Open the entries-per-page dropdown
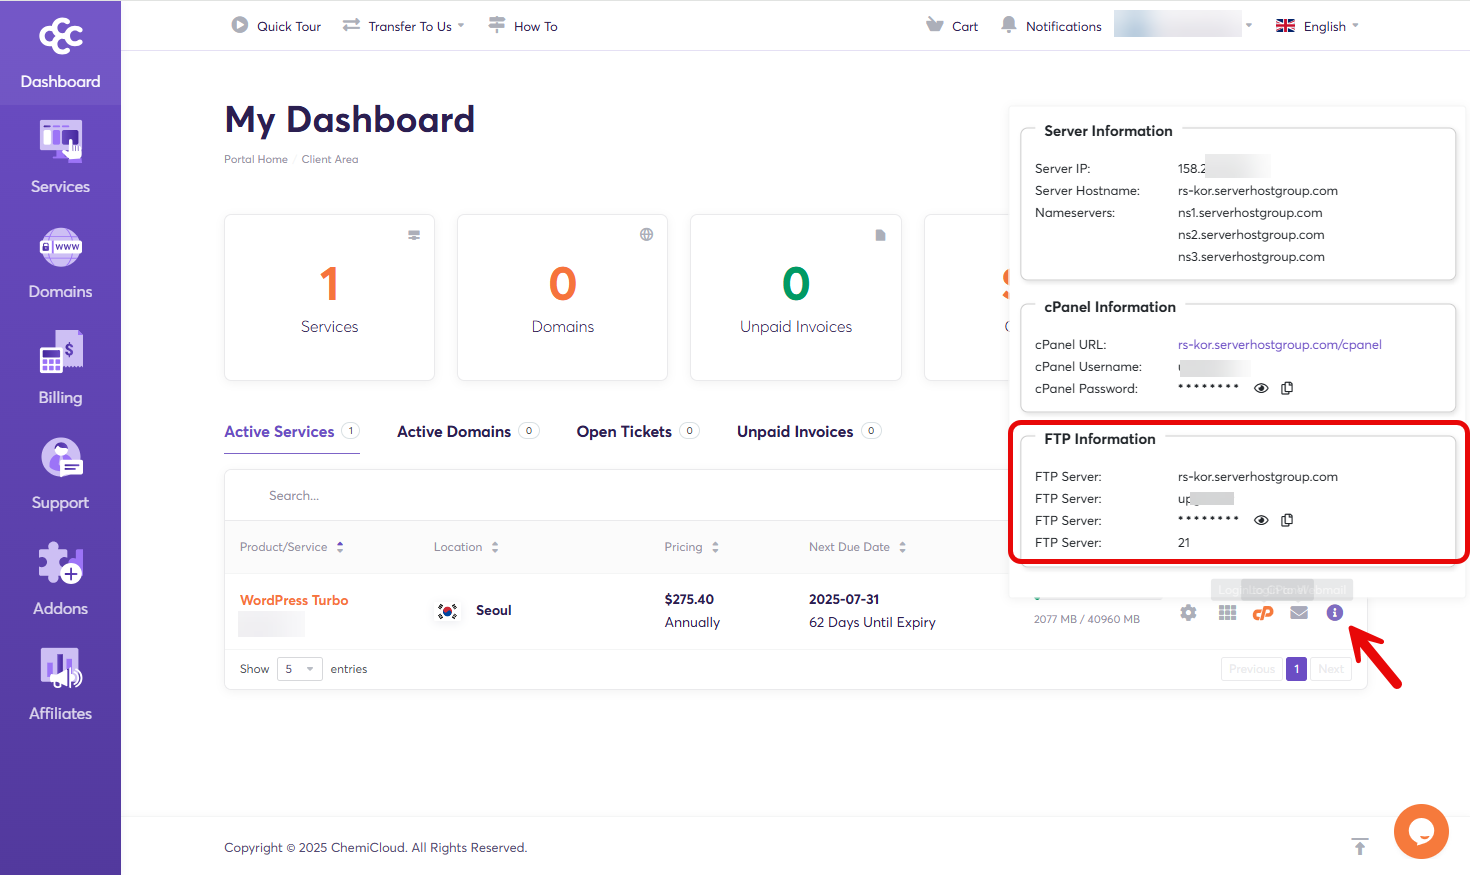The height and width of the screenshot is (875, 1470). 300,669
